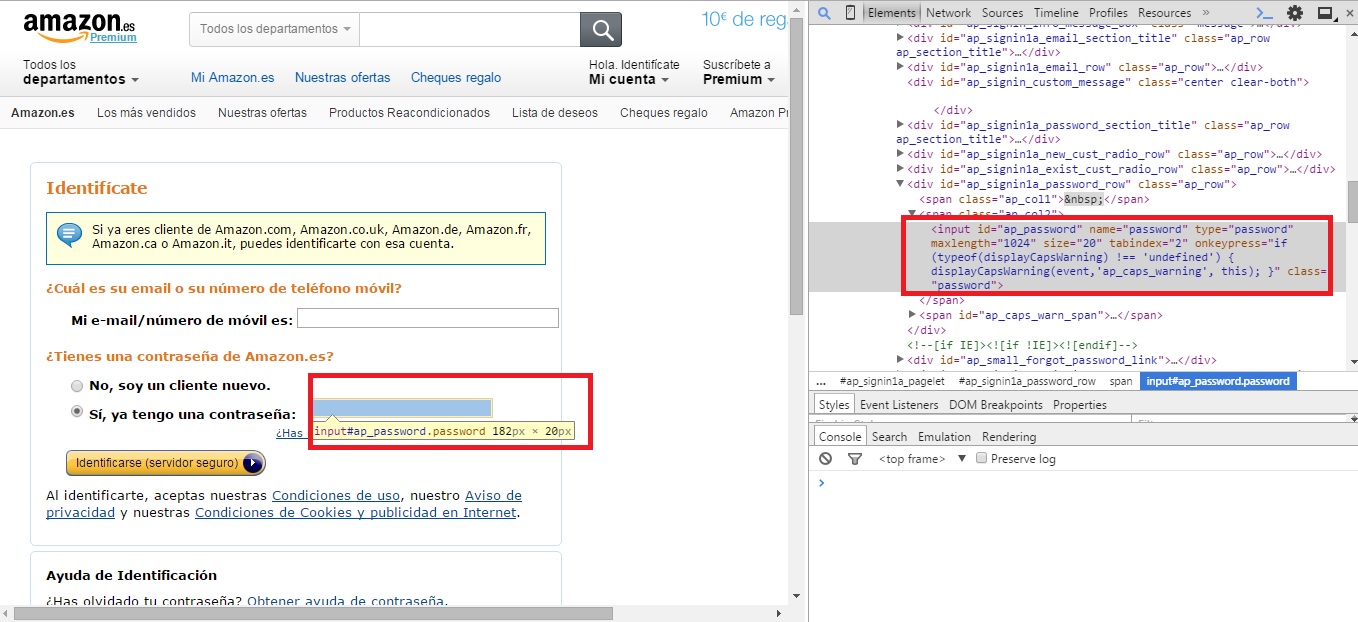1358x622 pixels.
Task: Clear the console with the clear icon
Action: click(x=825, y=459)
